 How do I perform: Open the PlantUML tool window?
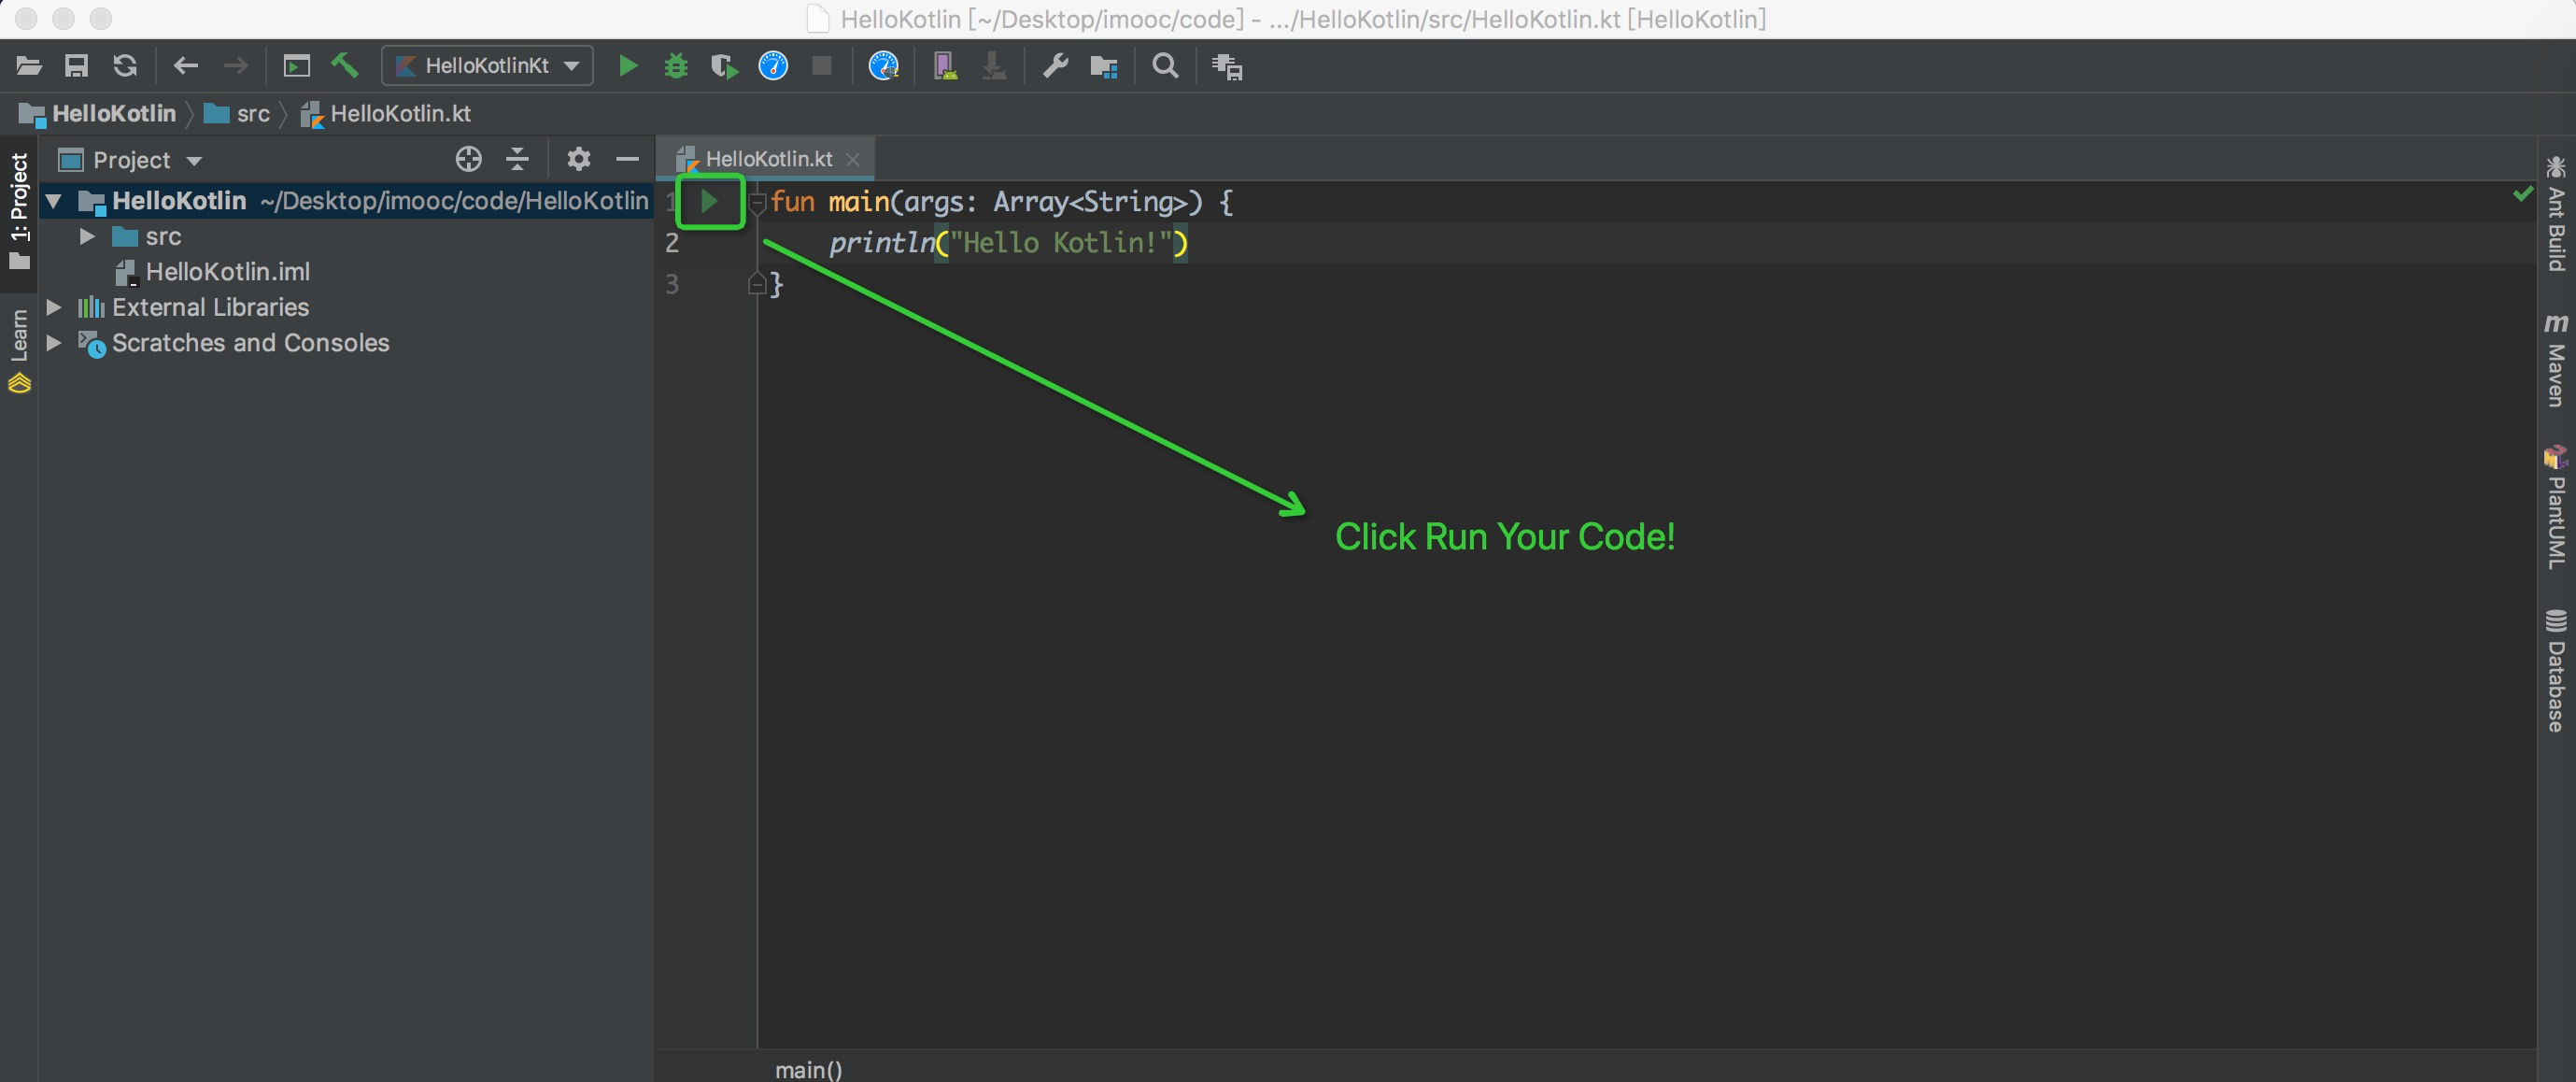pos(2556,507)
